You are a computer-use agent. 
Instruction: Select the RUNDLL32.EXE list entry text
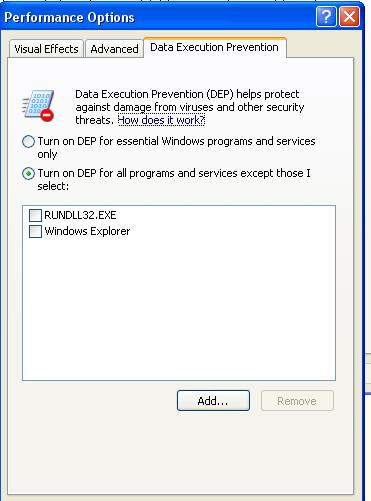click(80, 215)
